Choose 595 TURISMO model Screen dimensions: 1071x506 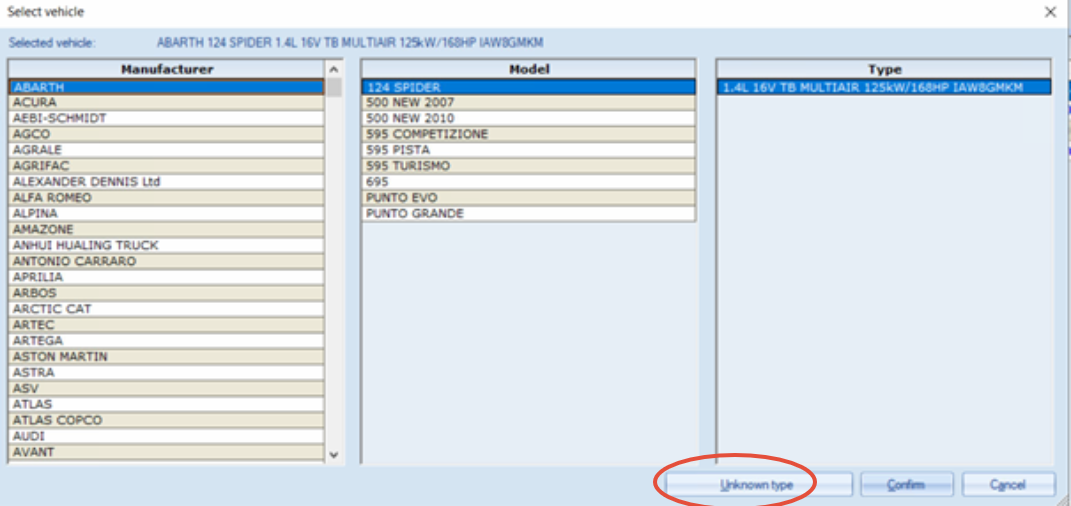(529, 166)
